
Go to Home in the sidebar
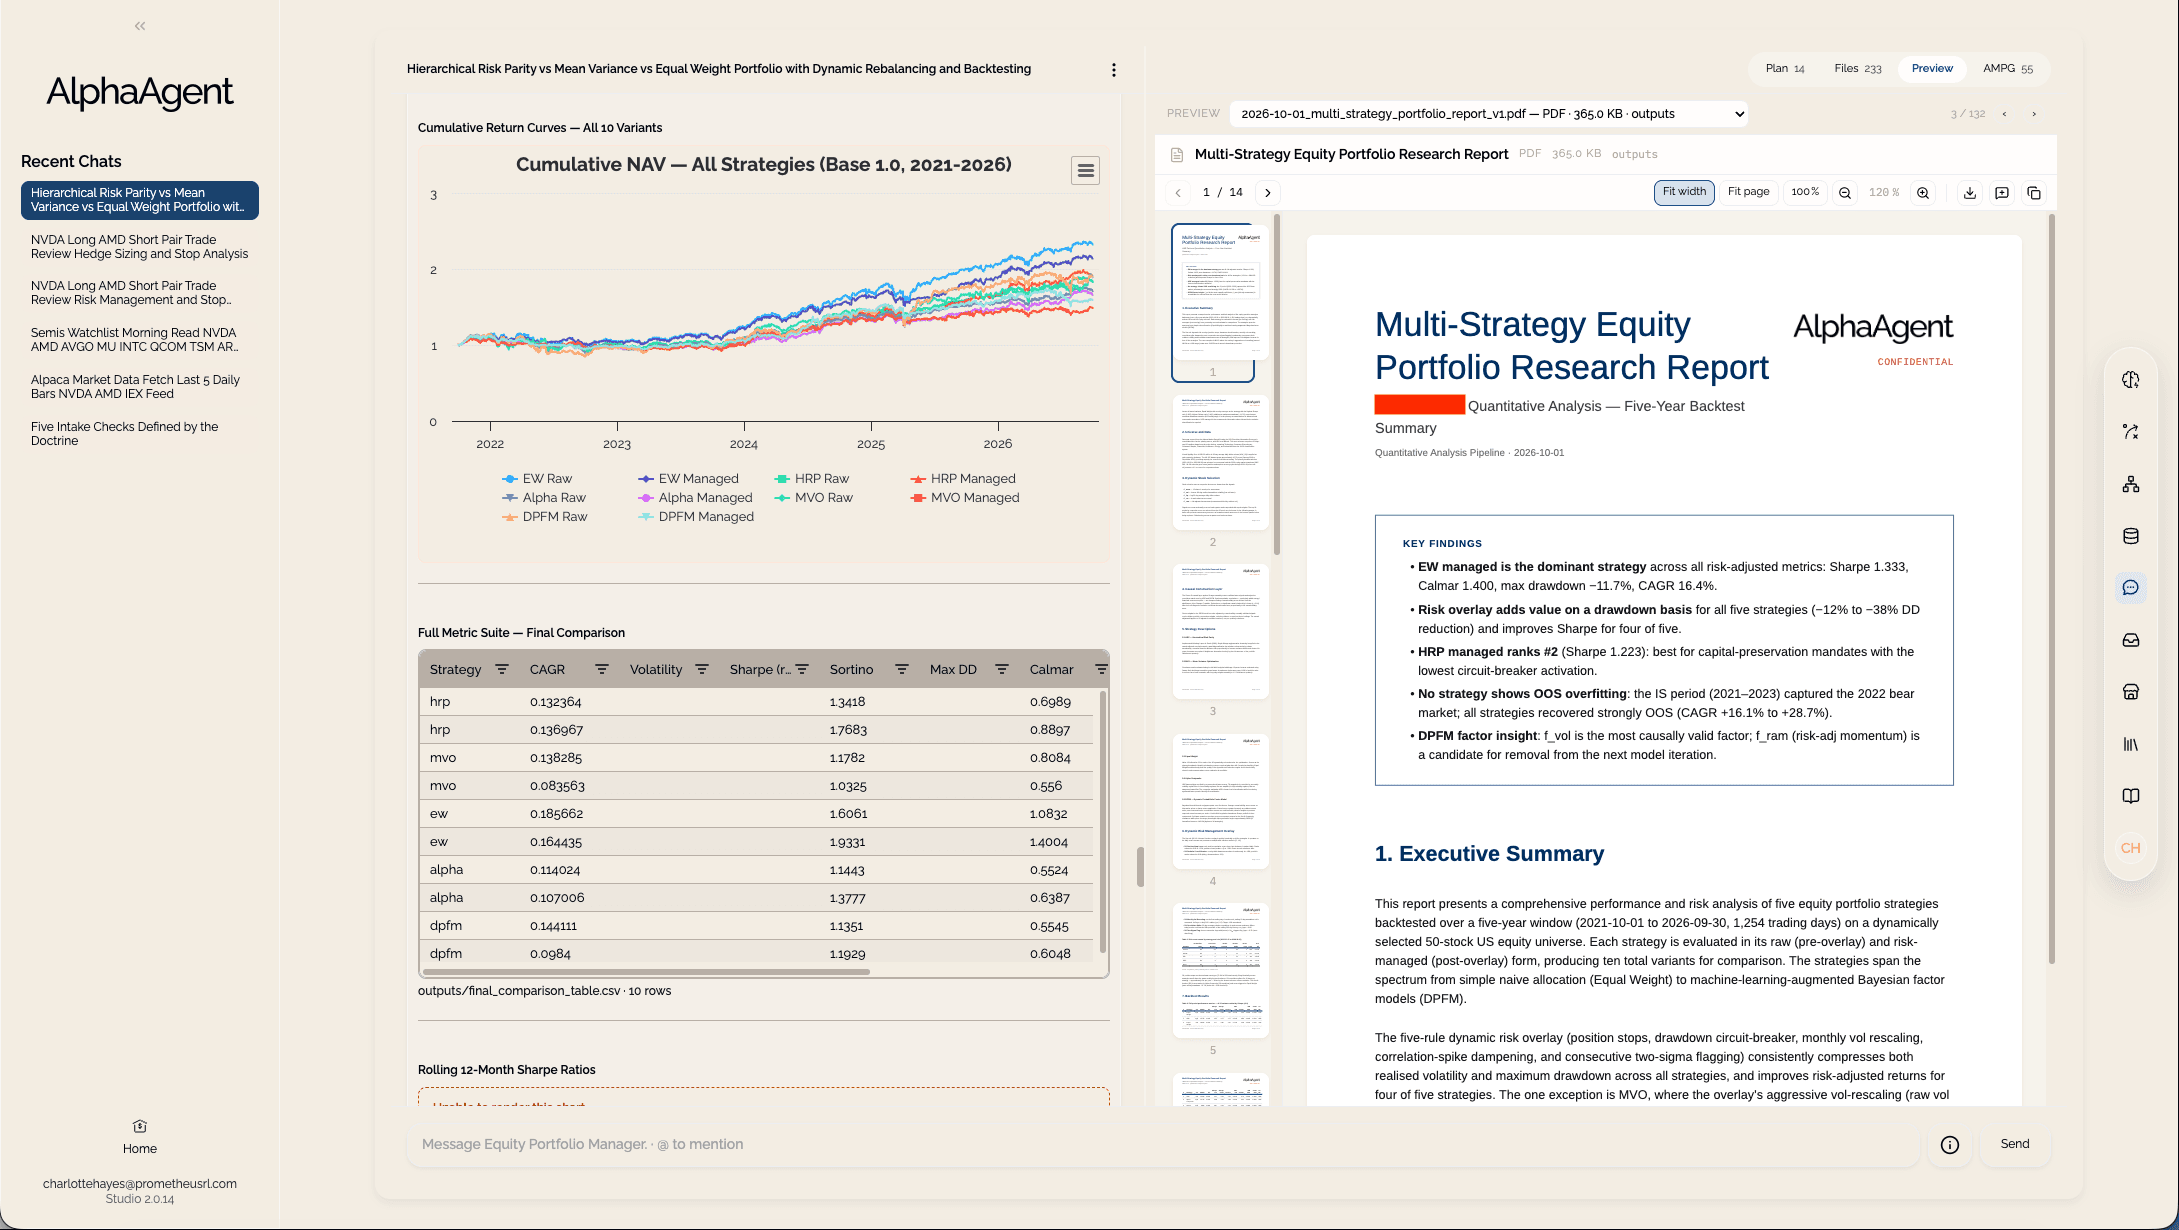click(x=140, y=1137)
